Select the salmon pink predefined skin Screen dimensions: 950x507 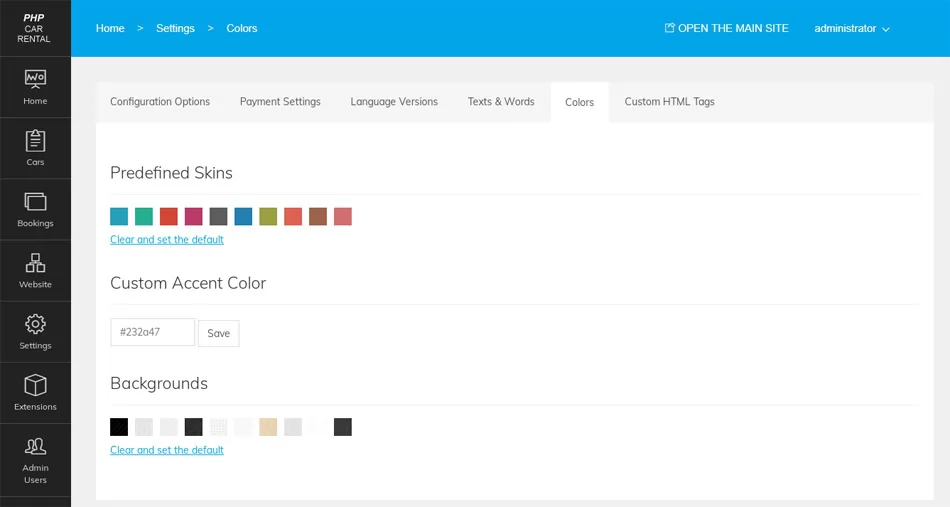coord(342,216)
